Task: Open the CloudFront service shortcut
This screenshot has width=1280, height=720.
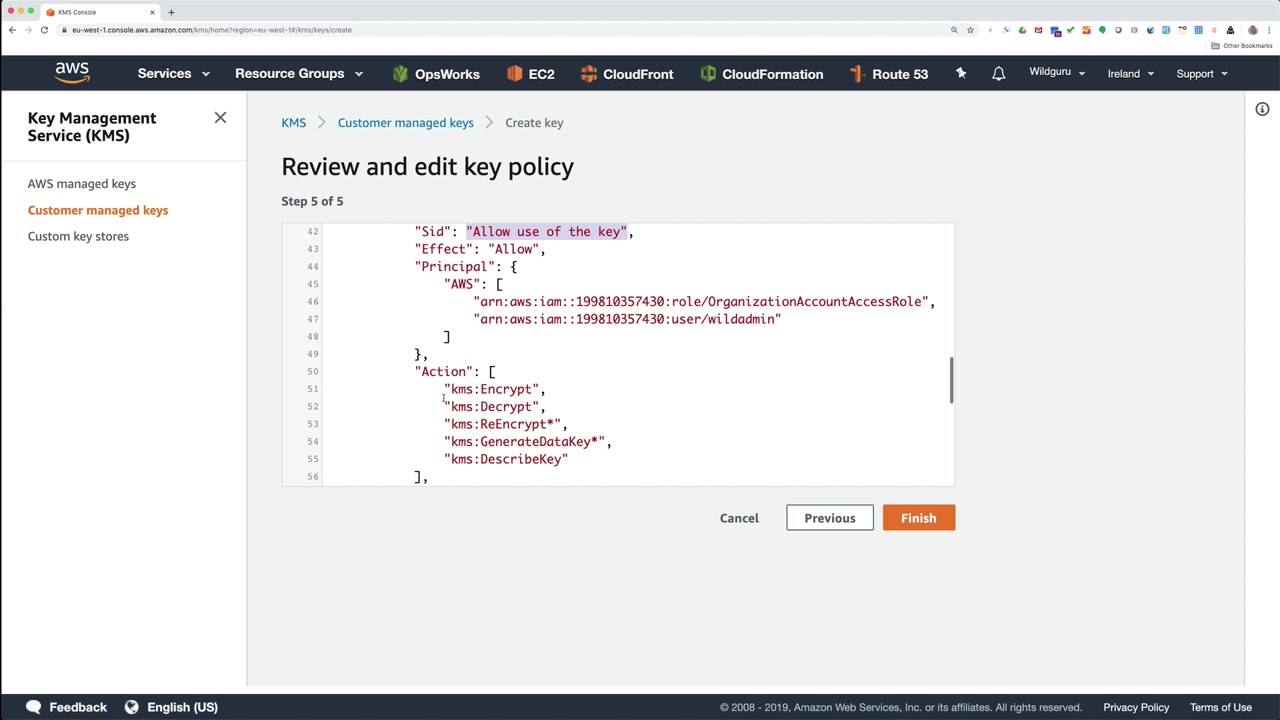Action: tap(626, 74)
